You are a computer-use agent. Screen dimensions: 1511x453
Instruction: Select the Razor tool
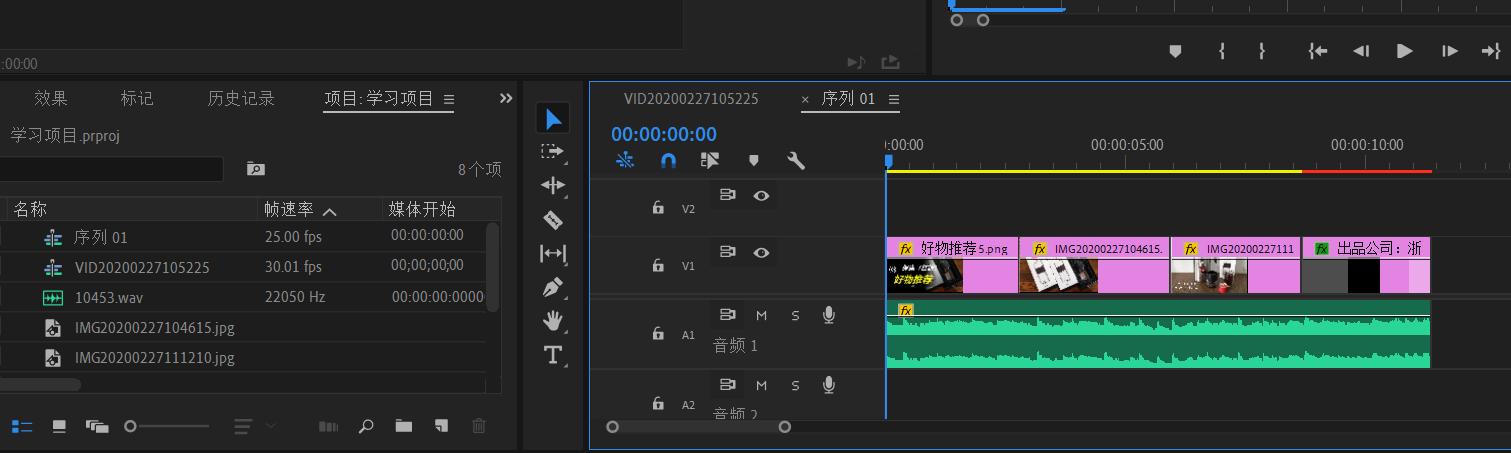(x=553, y=219)
